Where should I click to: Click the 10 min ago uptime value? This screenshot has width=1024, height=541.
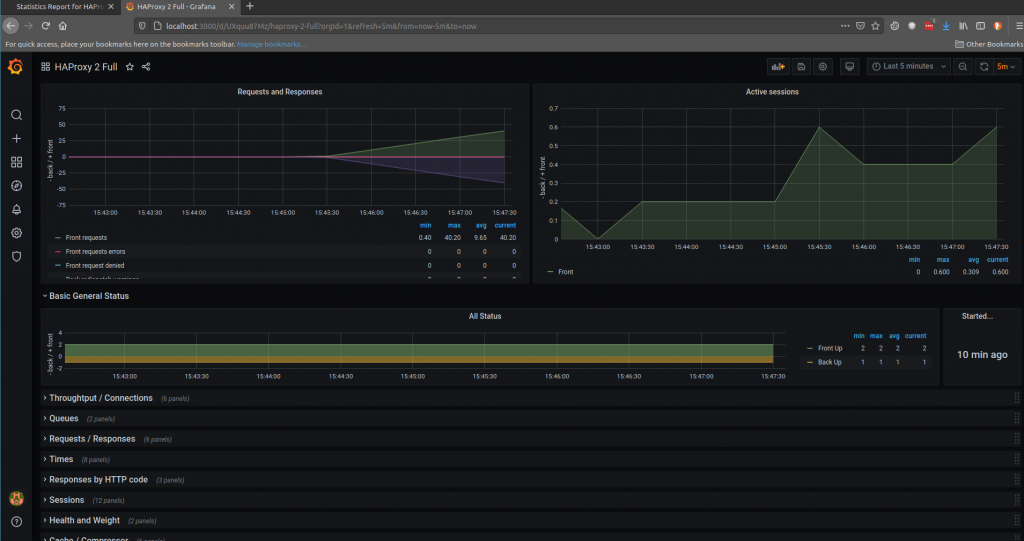pyautogui.click(x=982, y=355)
